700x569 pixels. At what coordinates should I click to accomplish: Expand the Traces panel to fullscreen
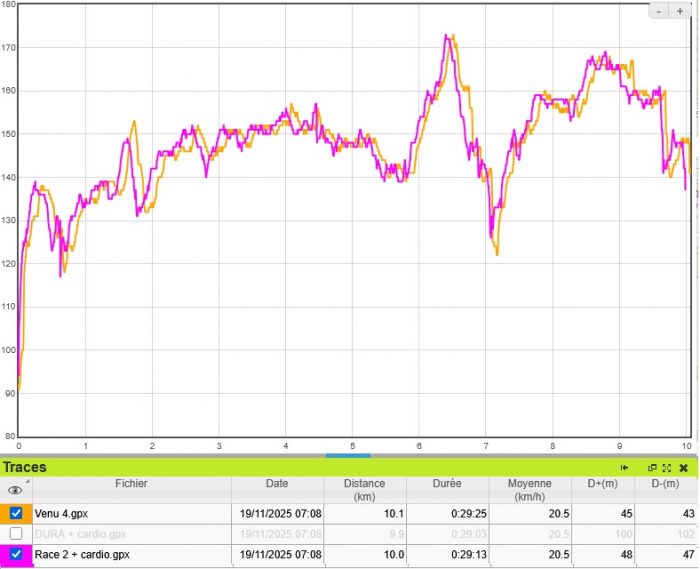click(x=666, y=467)
